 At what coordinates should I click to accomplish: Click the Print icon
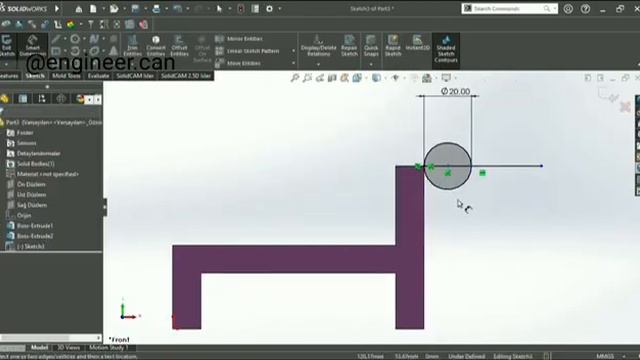(x=156, y=9)
